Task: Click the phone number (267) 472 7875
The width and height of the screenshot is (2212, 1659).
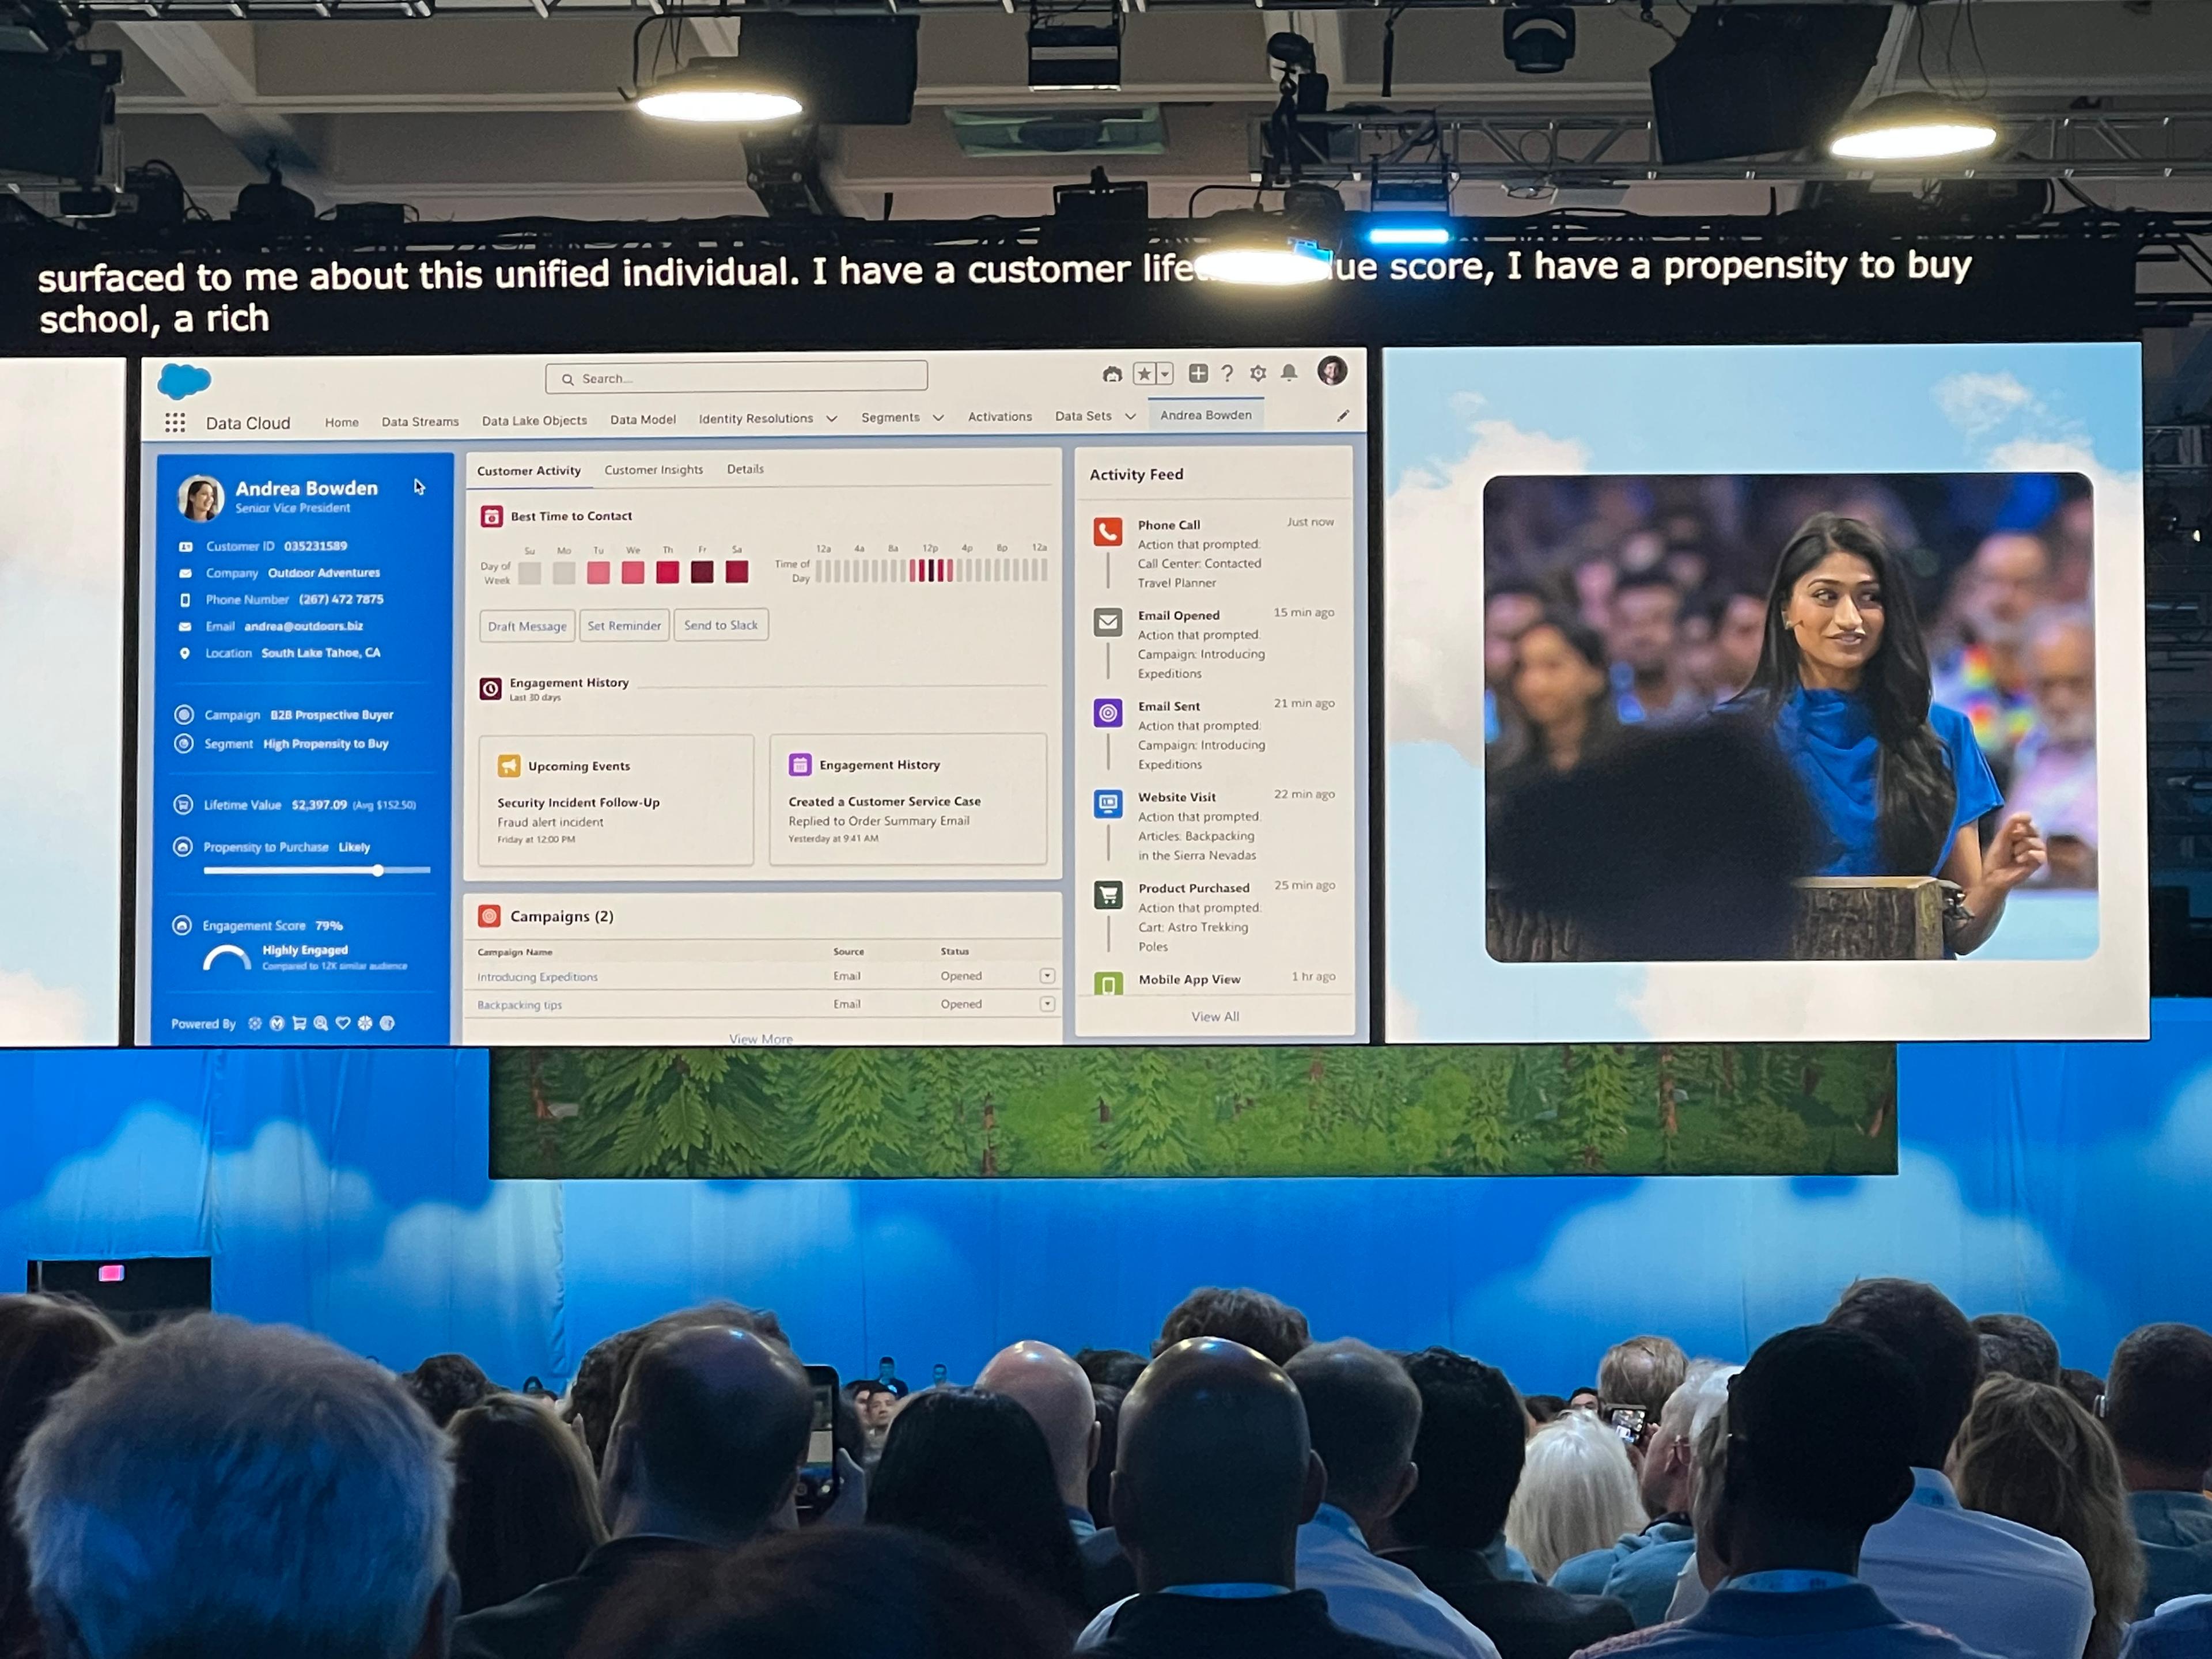Action: point(341,599)
